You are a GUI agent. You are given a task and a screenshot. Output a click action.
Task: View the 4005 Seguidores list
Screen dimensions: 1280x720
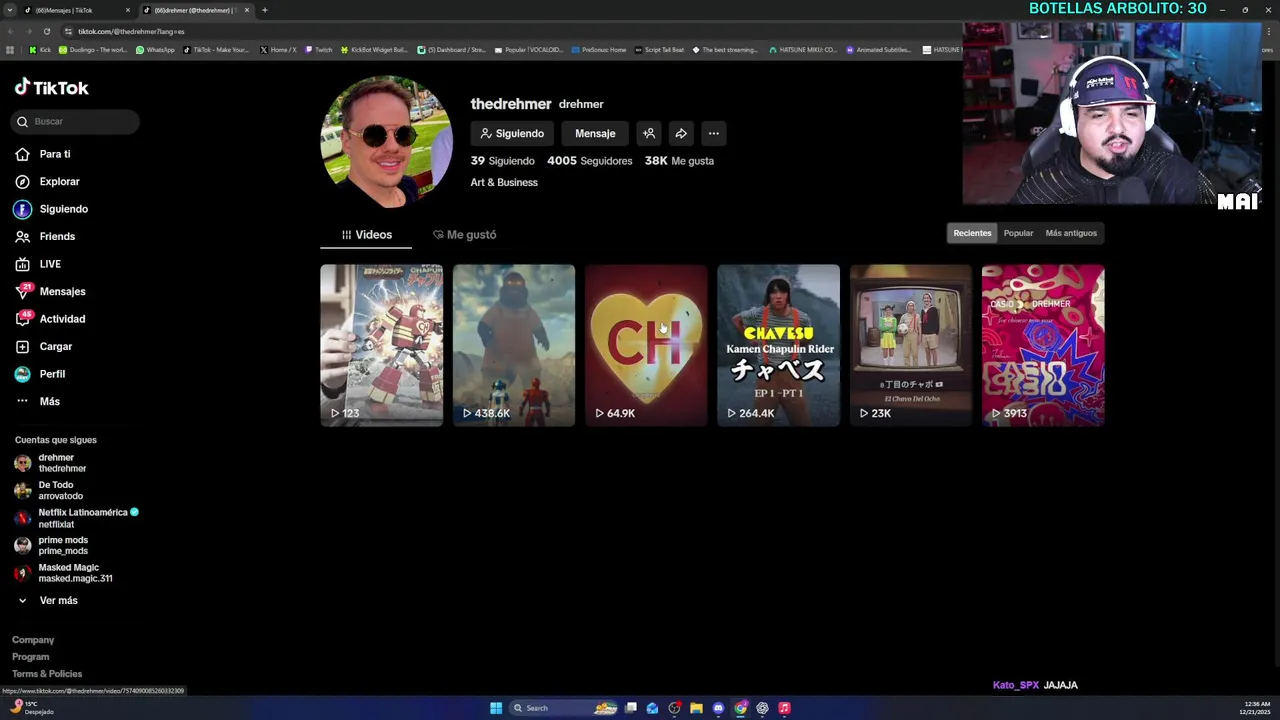pyautogui.click(x=590, y=161)
